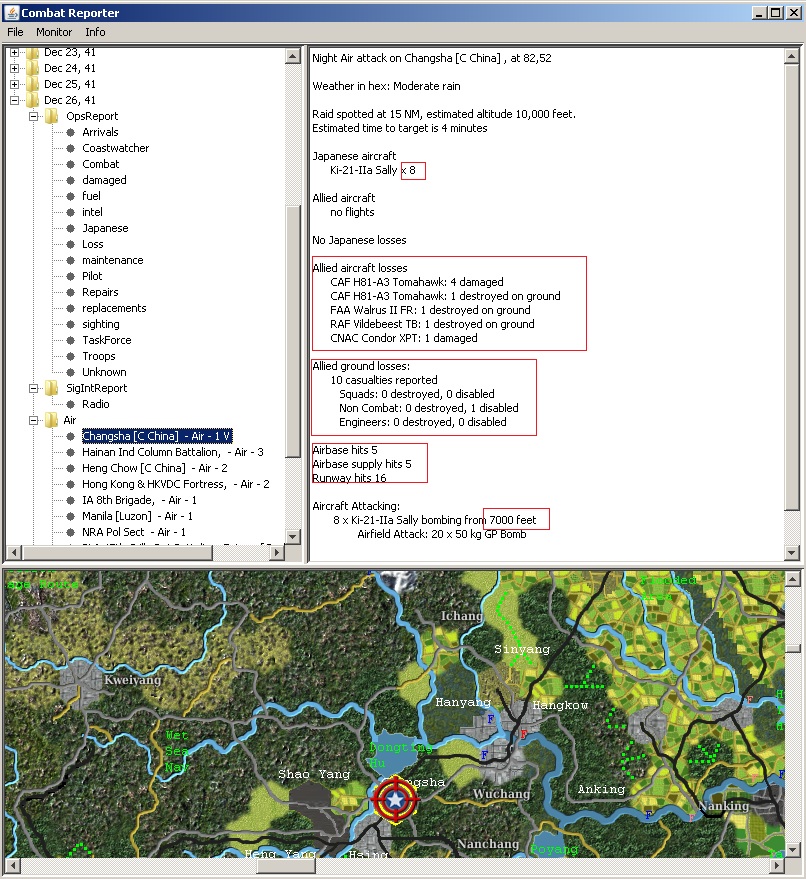This screenshot has width=806, height=879.
Task: Click the map pane scroll left arrow
Action: [x=12, y=866]
